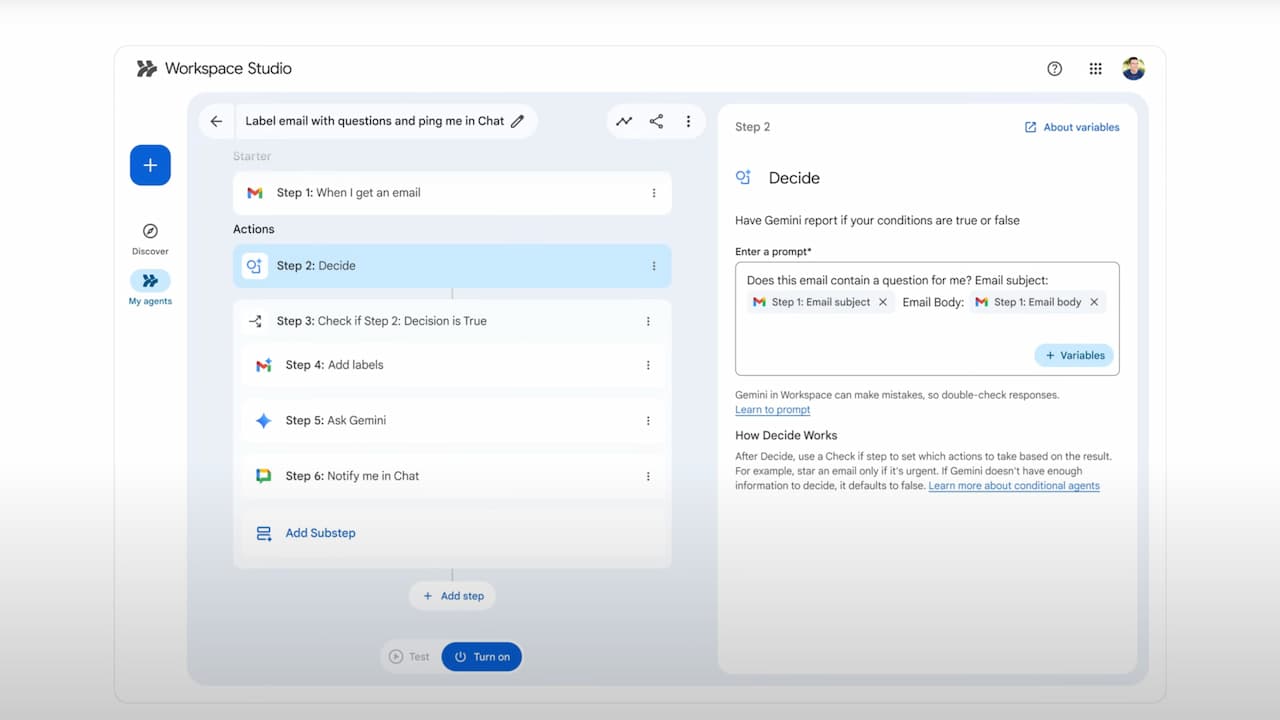Click the blue plus create button
The width and height of the screenshot is (1280, 720).
pos(150,165)
